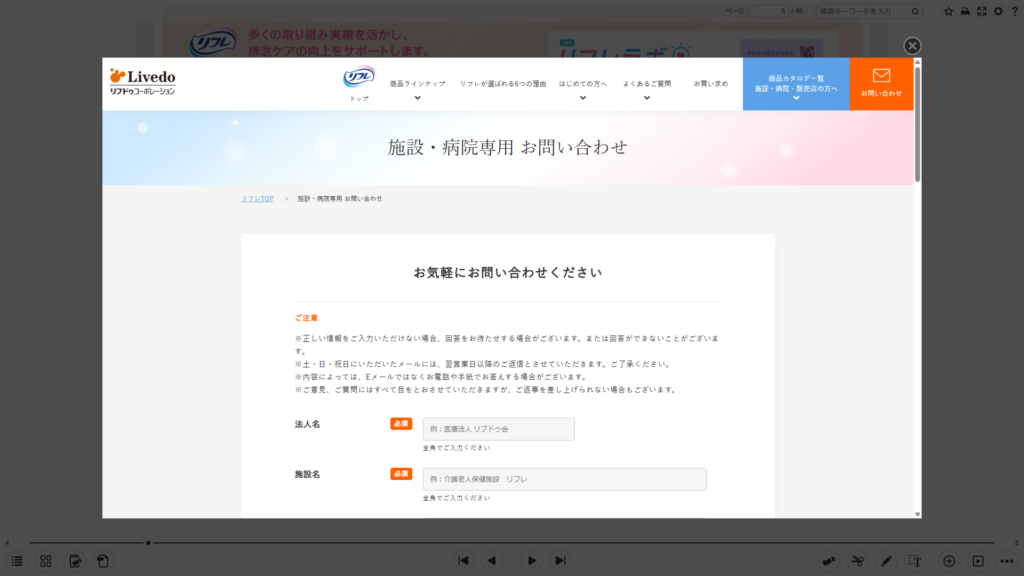Click the page copy icon in bottom toolbar
This screenshot has height=576, width=1024.
click(x=103, y=561)
